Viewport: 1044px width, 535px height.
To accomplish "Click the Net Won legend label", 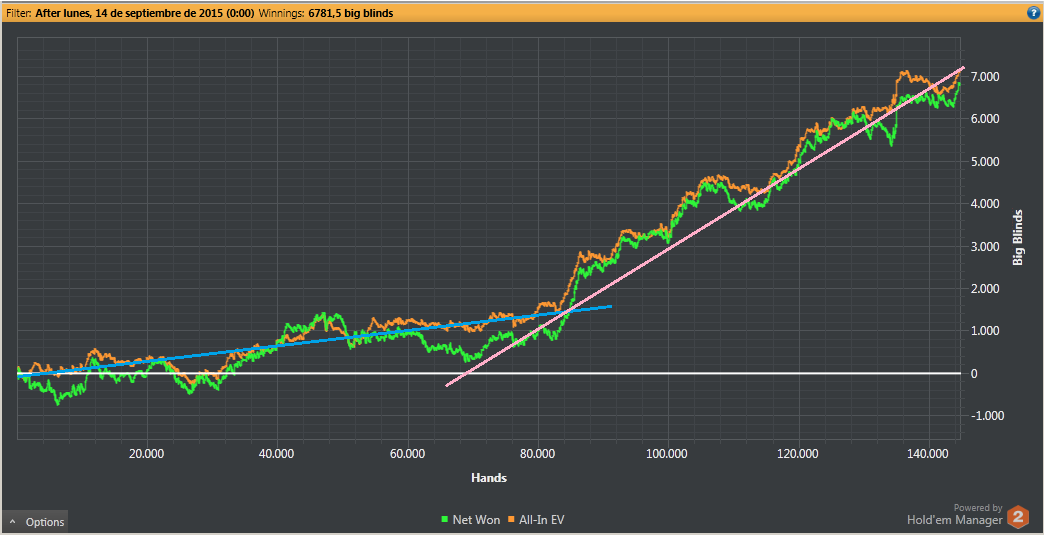I will point(476,519).
